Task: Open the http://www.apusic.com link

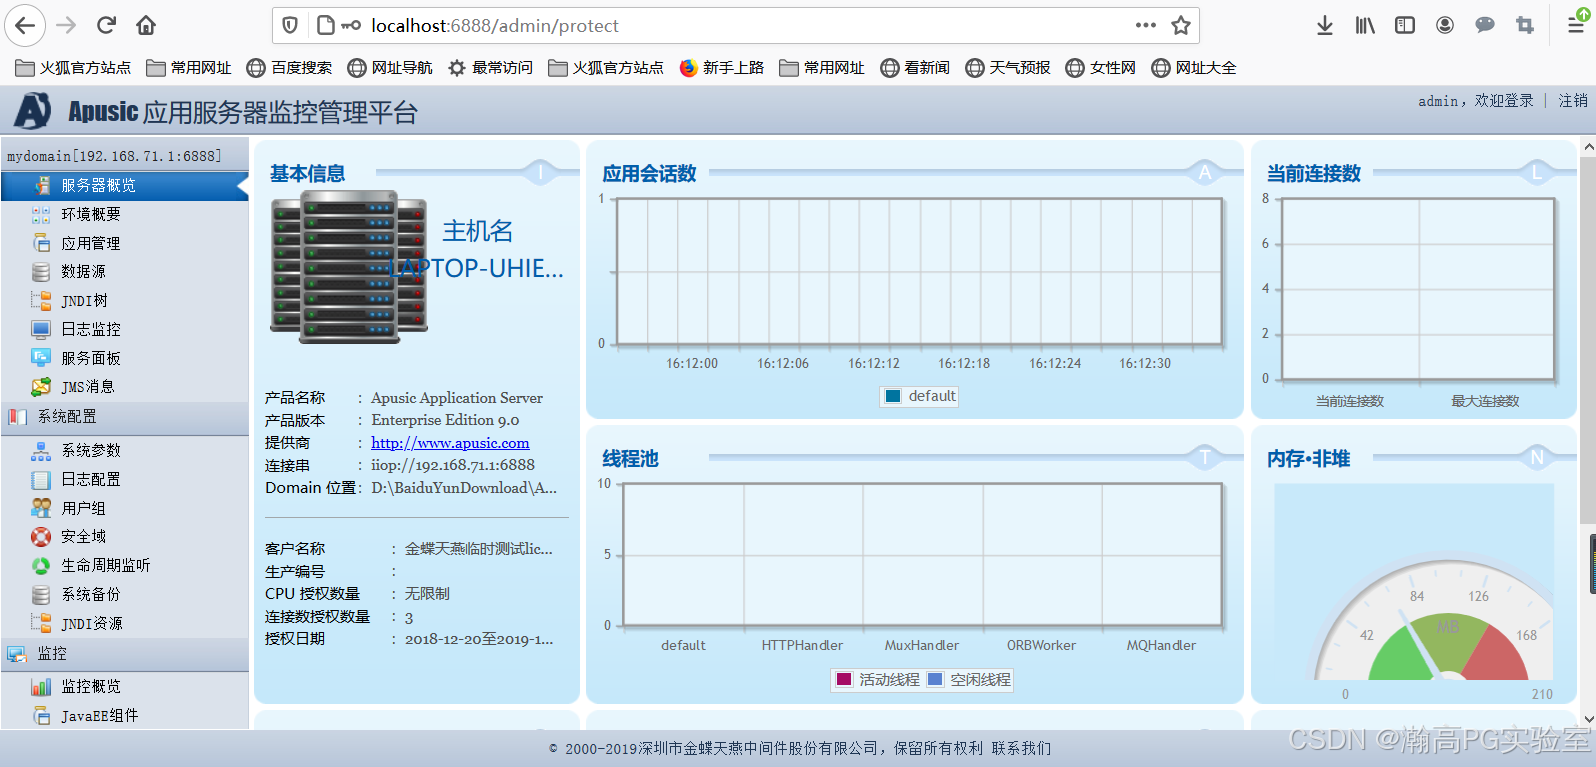Action: (450, 443)
